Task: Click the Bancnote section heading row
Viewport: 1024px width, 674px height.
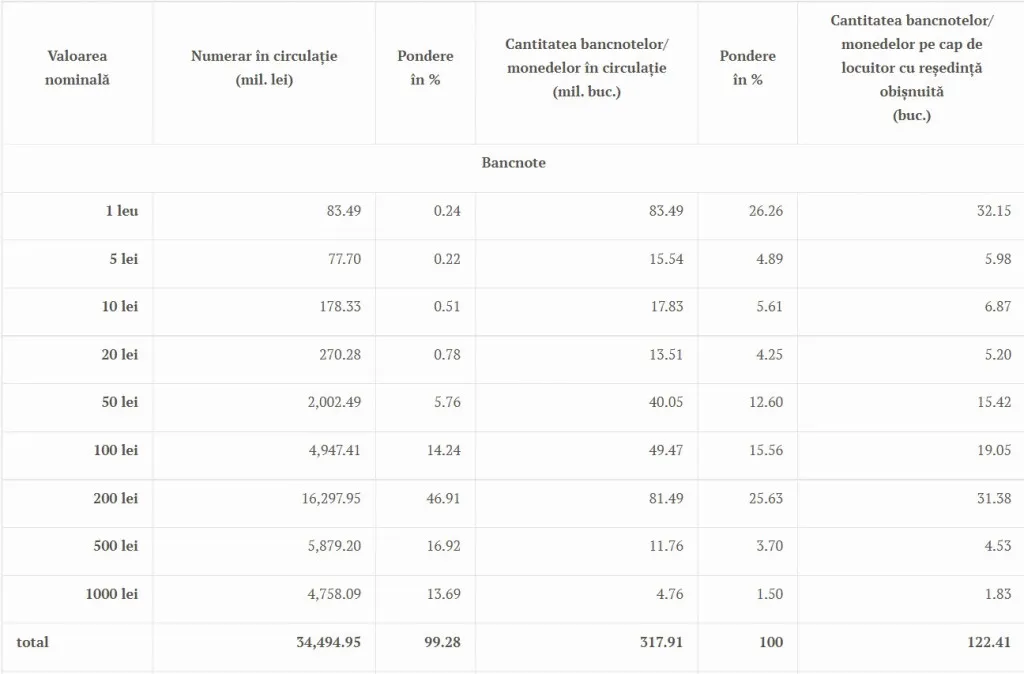Action: (x=513, y=163)
